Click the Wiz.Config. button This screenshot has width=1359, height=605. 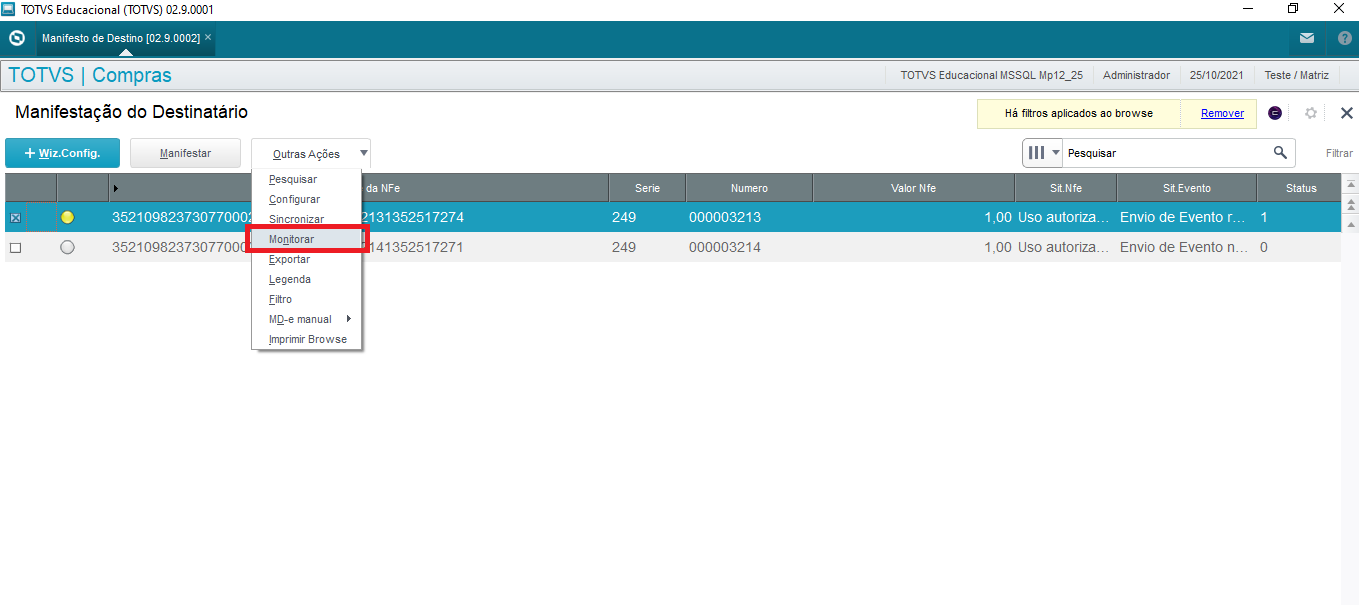click(62, 153)
